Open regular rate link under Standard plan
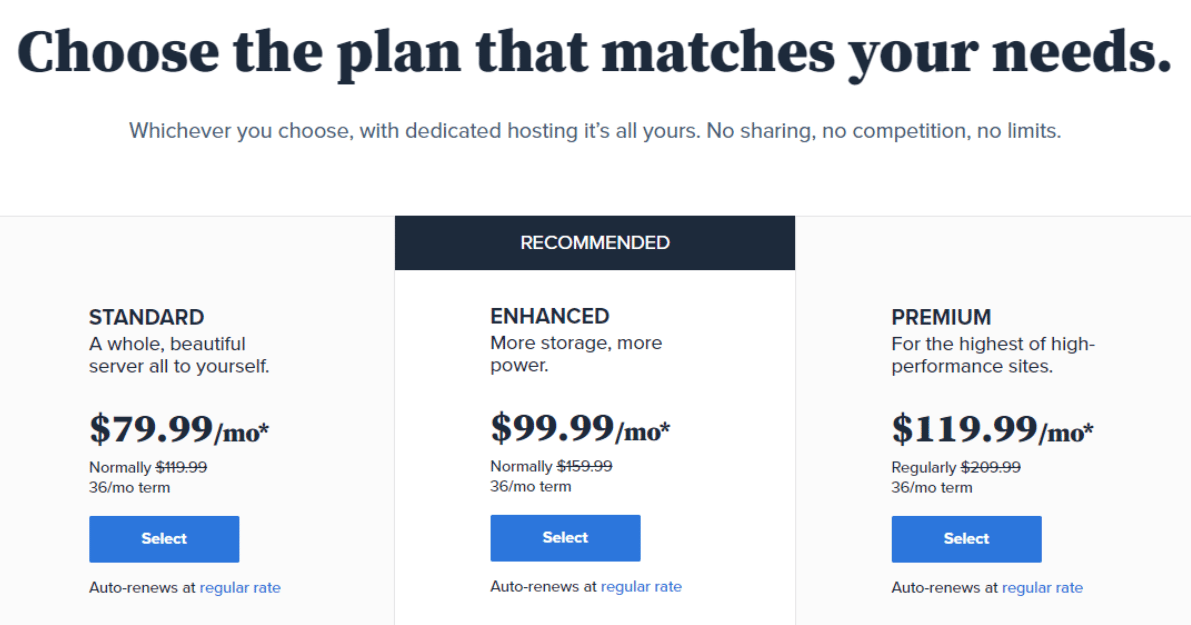This screenshot has width=1191, height=625. point(240,588)
